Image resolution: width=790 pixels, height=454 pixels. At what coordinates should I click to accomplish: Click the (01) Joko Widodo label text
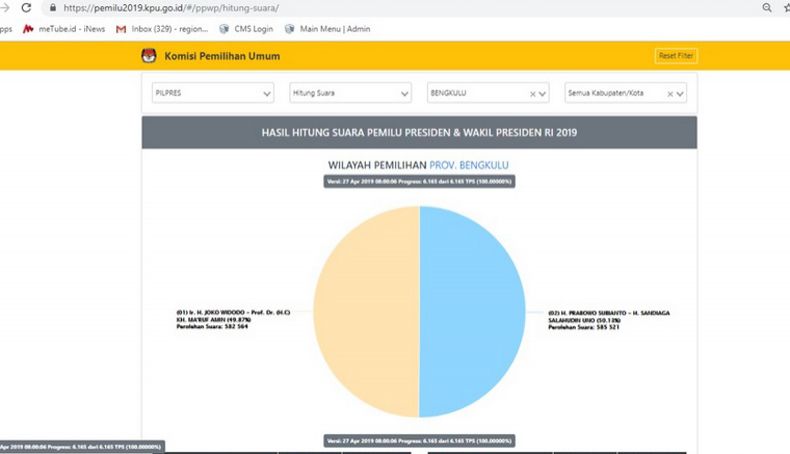(233, 319)
